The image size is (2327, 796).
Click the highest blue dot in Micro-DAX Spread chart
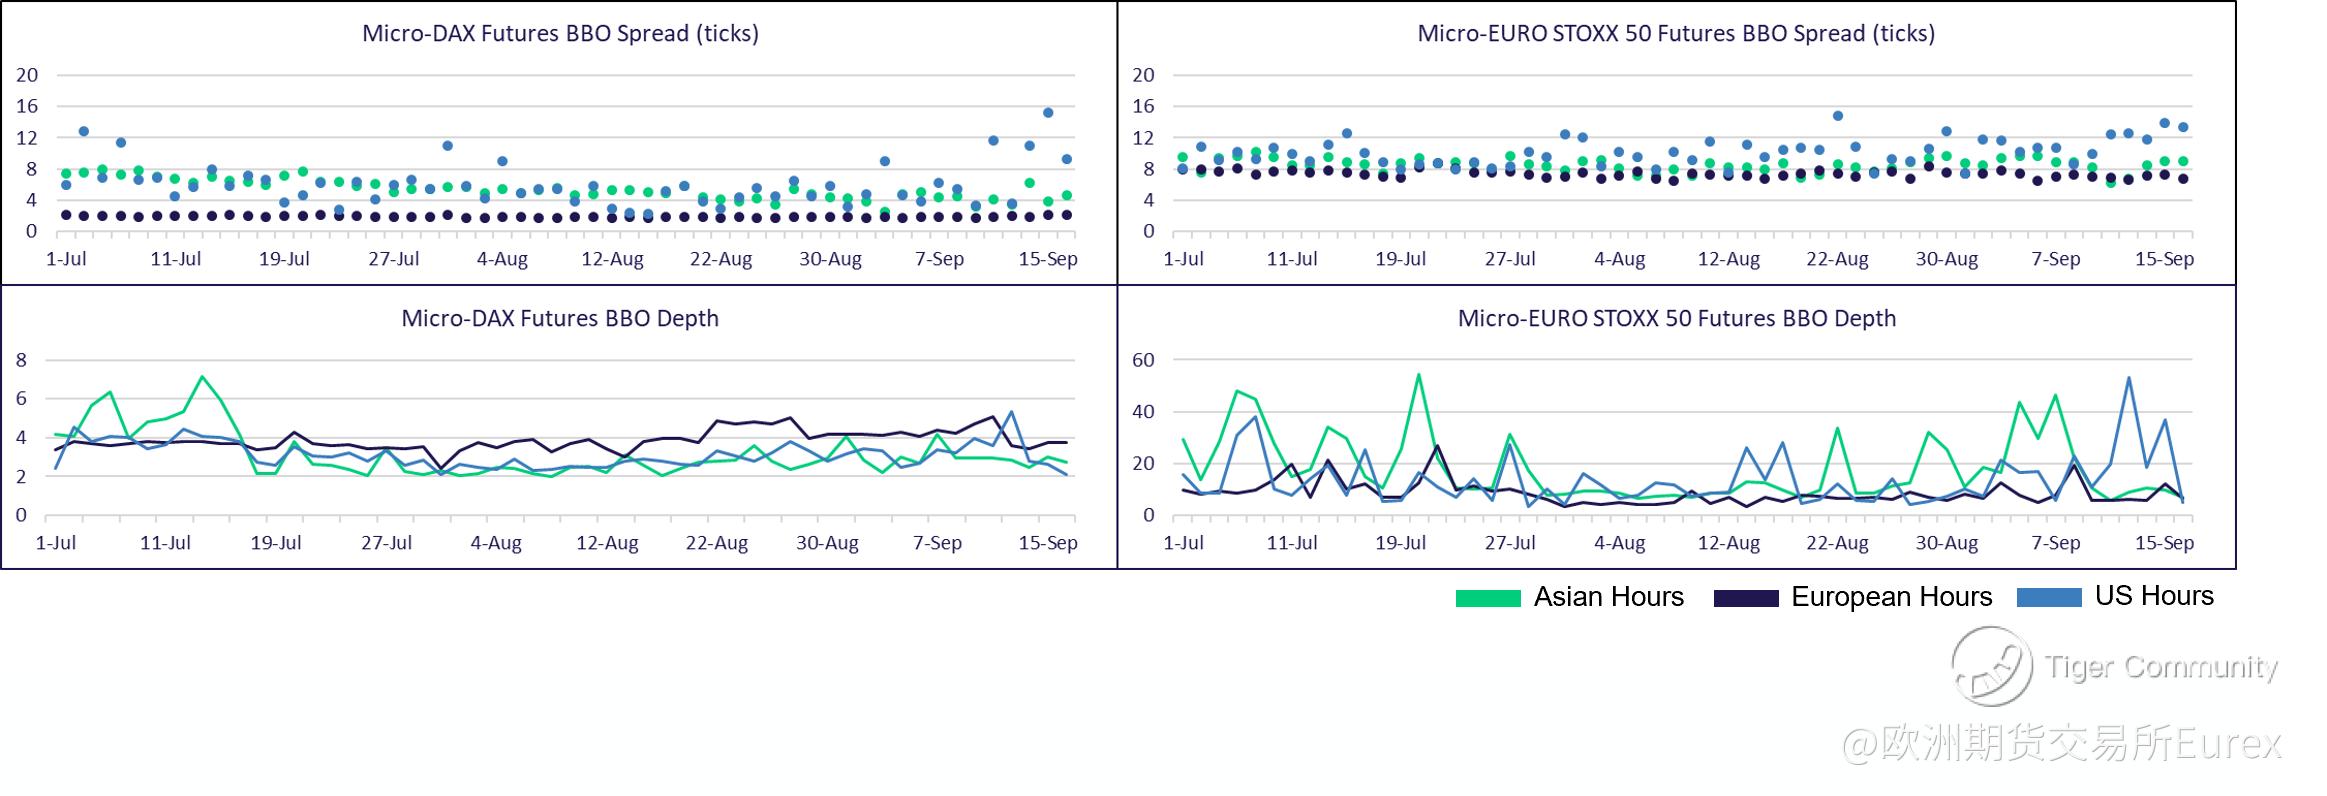tap(1048, 113)
